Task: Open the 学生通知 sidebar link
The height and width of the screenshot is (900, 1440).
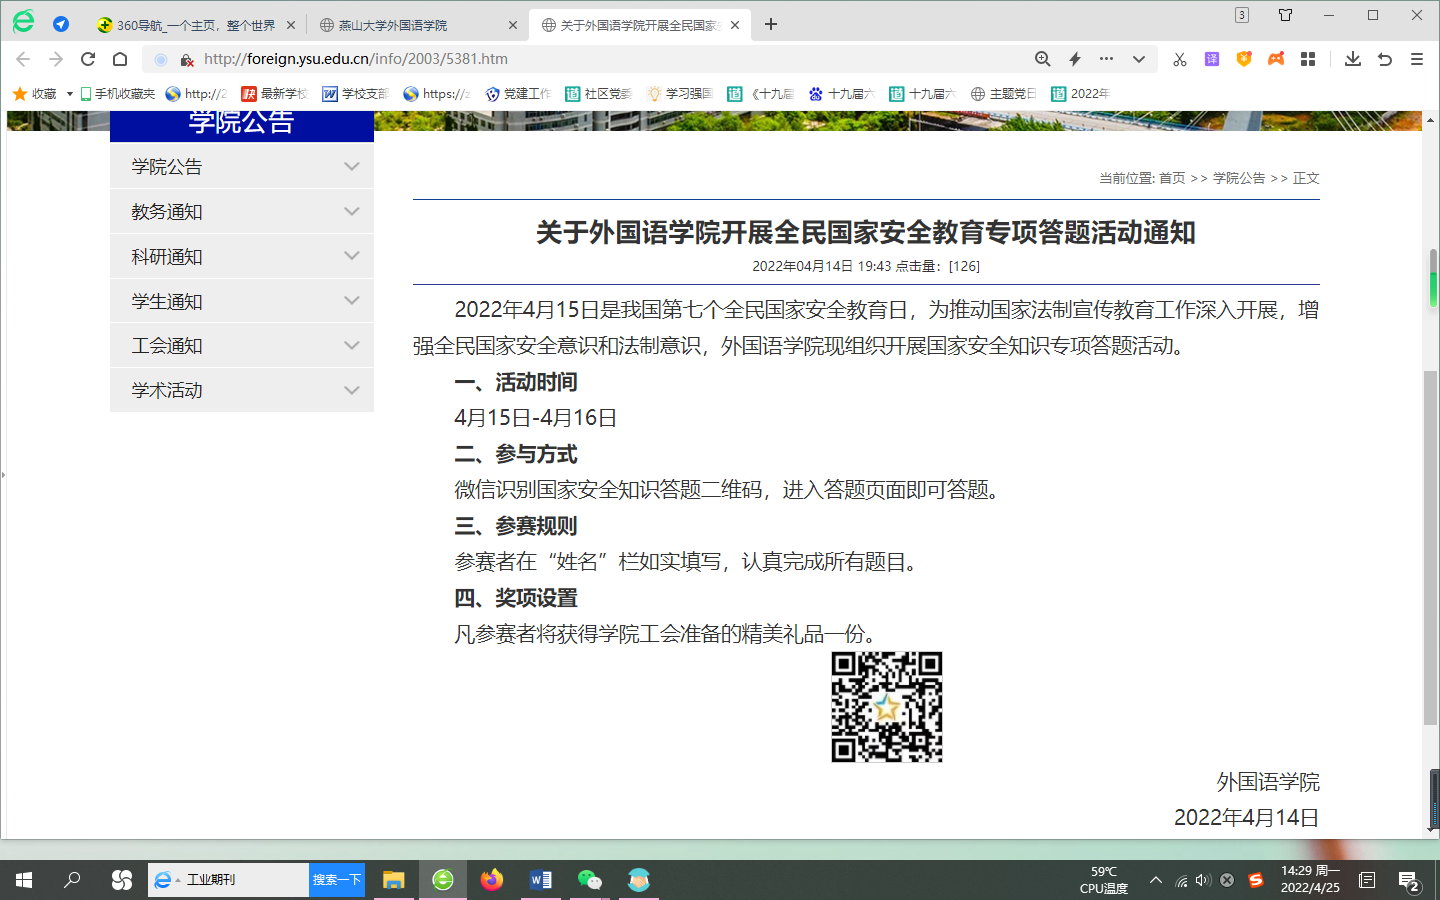Action: point(167,302)
